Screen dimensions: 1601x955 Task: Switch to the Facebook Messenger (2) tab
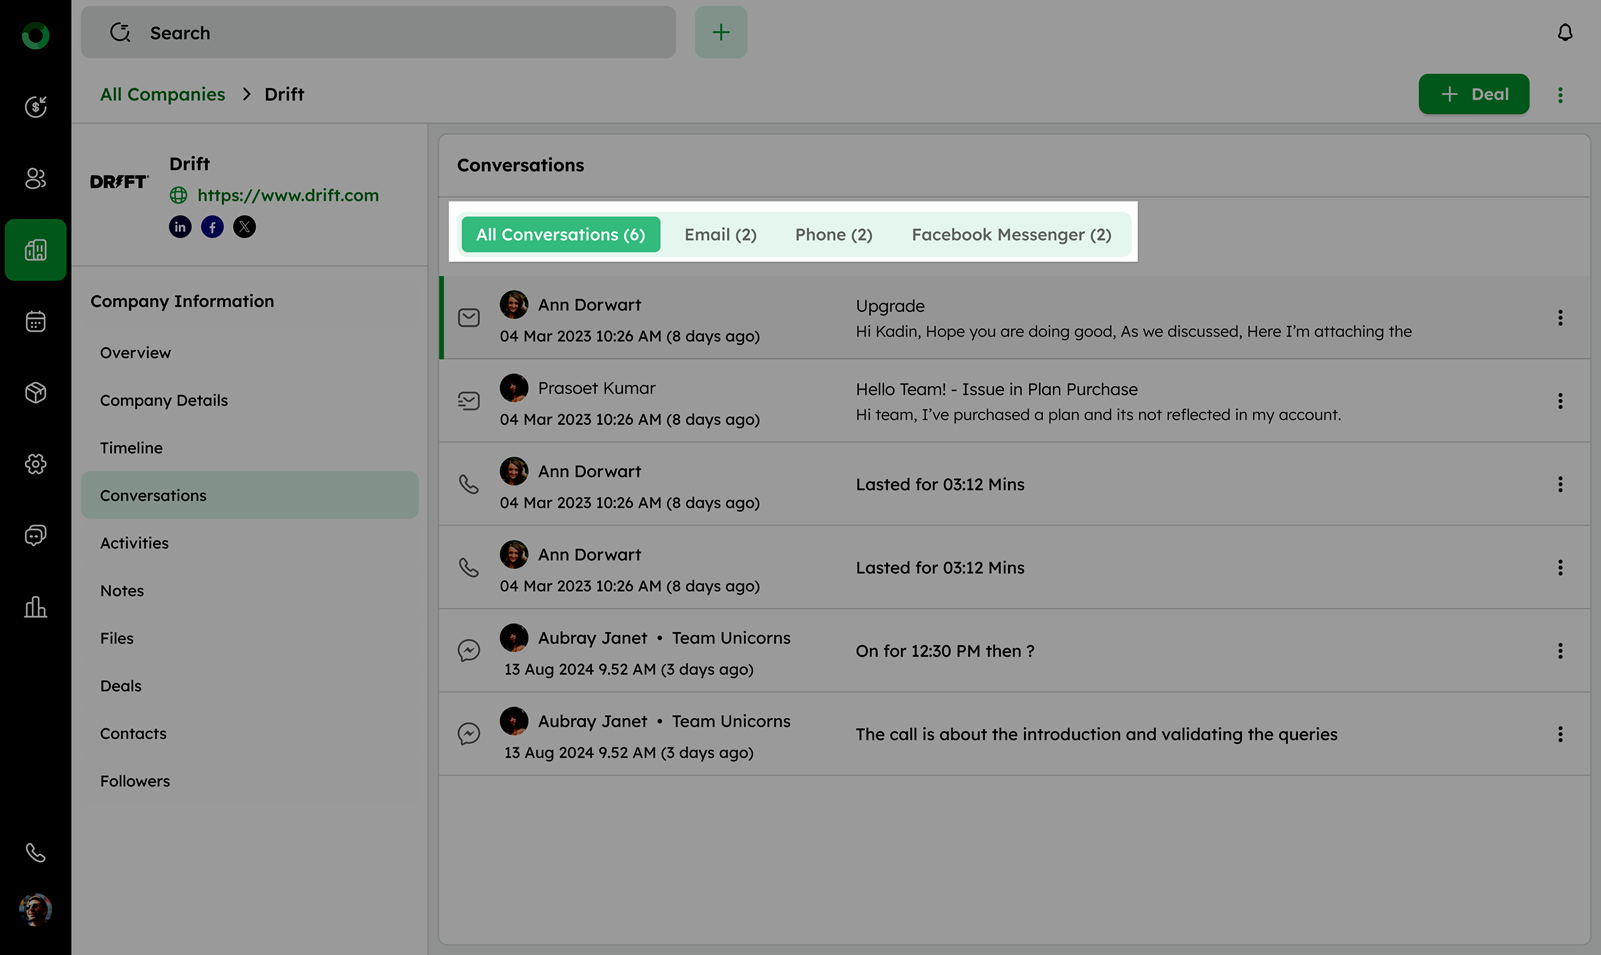click(x=1010, y=235)
